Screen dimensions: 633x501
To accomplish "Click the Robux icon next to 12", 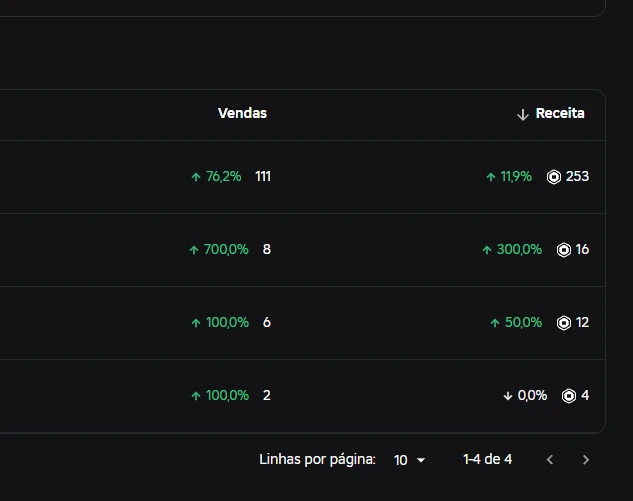I will (564, 323).
